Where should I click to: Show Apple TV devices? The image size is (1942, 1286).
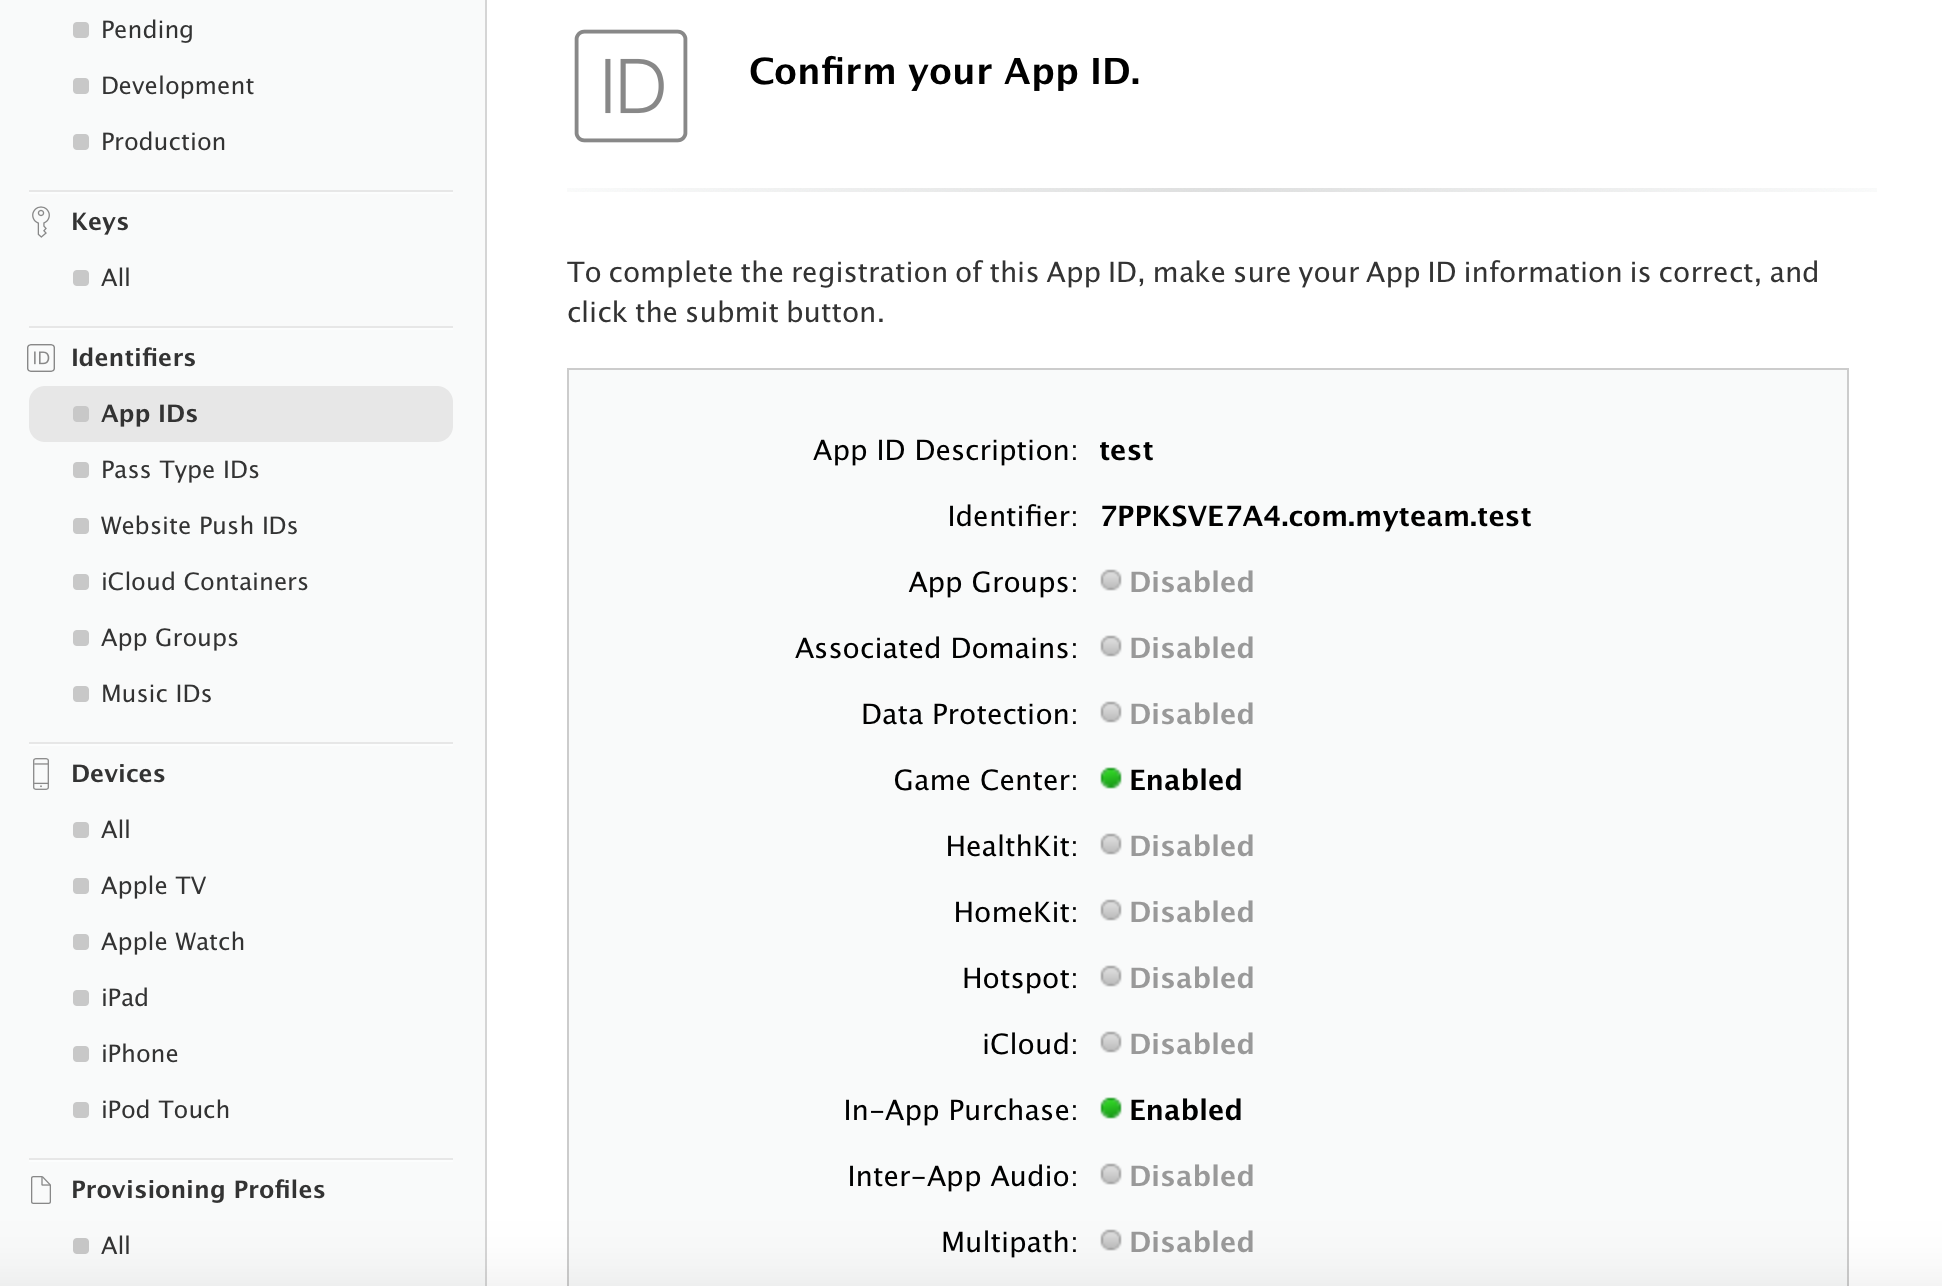point(153,886)
